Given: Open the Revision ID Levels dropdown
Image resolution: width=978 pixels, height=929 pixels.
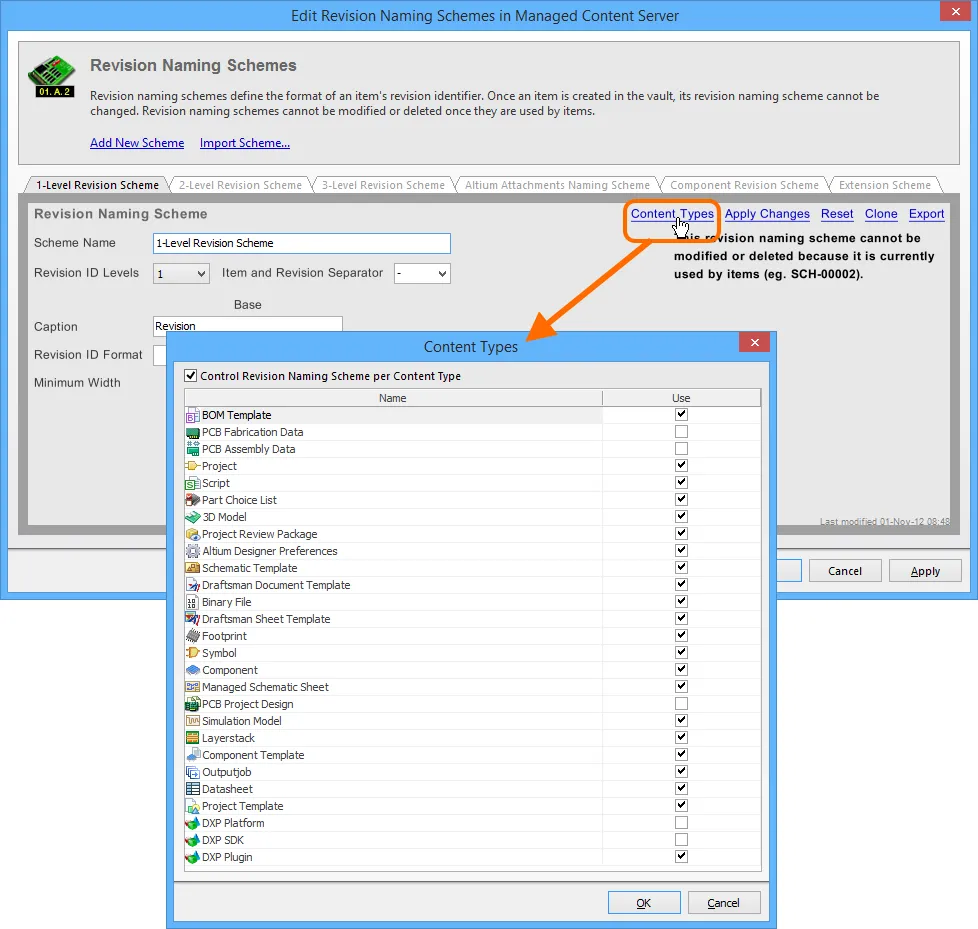Looking at the screenshot, I should click(181, 273).
